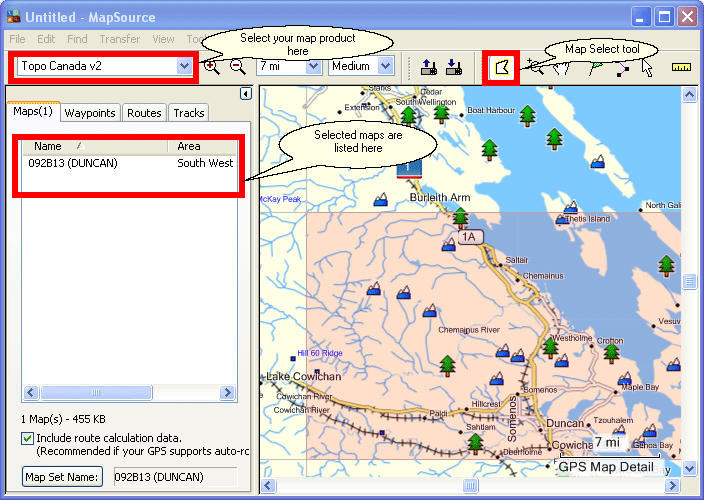Click the Crofton label on map
Viewport: 704px width, 500px height.
click(x=610, y=341)
